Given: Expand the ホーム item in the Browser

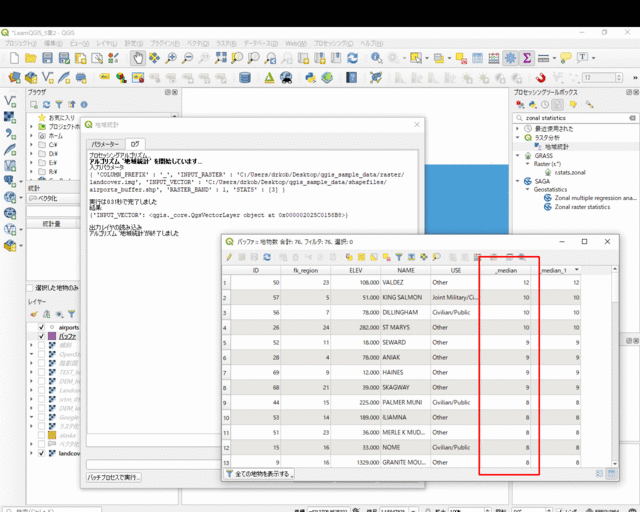Looking at the screenshot, I should 31,136.
